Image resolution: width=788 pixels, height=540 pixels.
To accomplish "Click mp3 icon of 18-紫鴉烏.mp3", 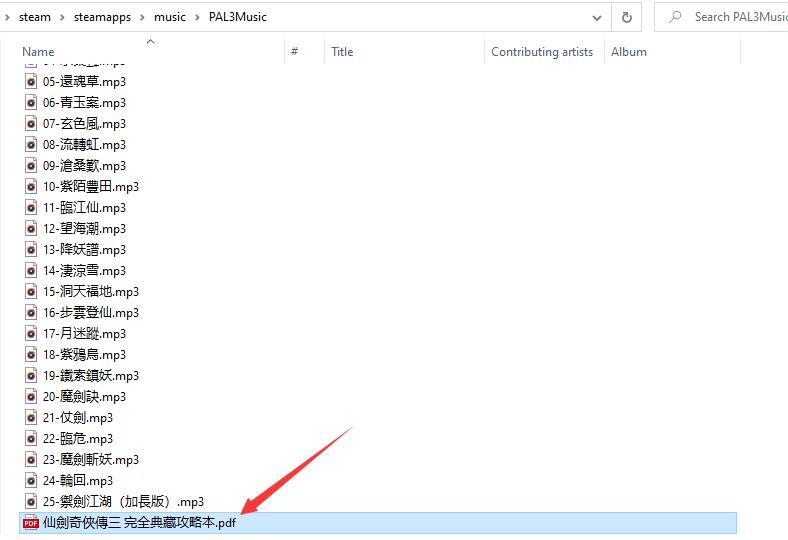I will click(31, 355).
